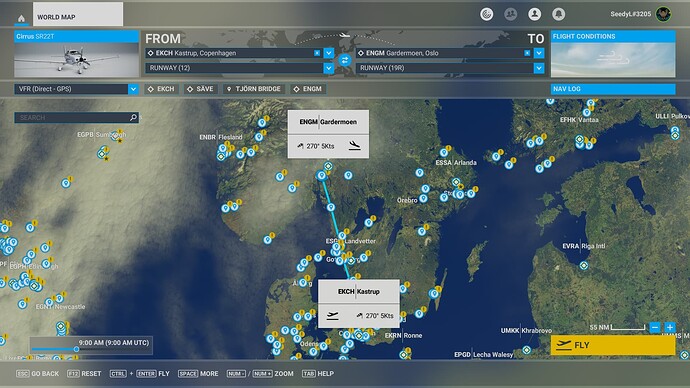The width and height of the screenshot is (690, 388).
Task: Click the takeoff icon in Kastrup tooltip
Action: [332, 315]
